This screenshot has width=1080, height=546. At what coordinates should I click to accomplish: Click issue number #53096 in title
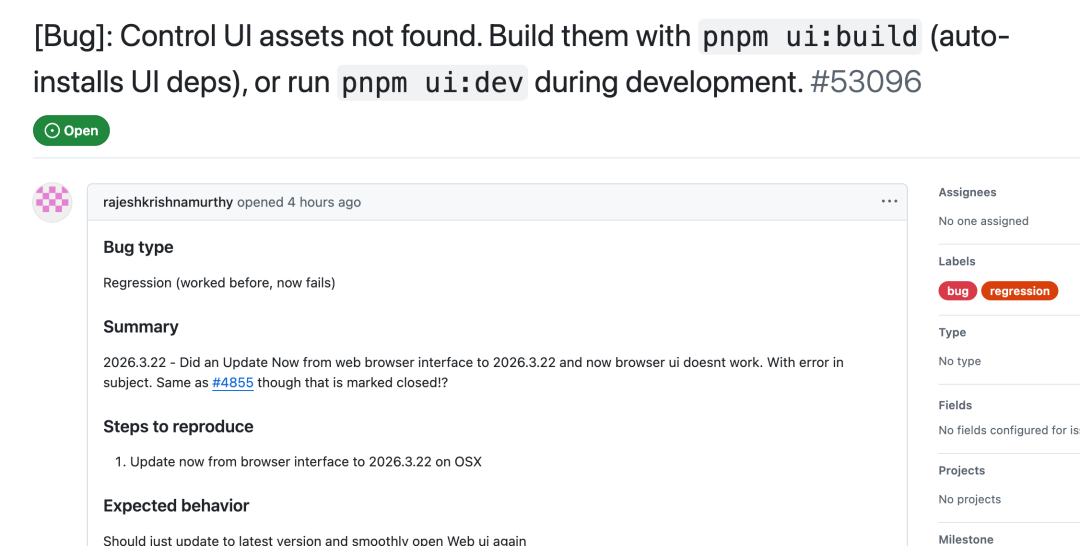click(865, 81)
